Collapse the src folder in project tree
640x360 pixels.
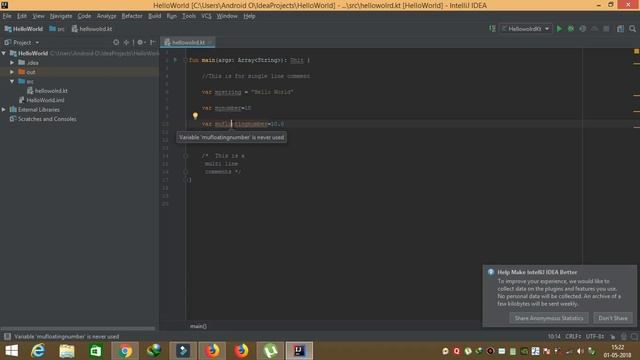pos(12,81)
